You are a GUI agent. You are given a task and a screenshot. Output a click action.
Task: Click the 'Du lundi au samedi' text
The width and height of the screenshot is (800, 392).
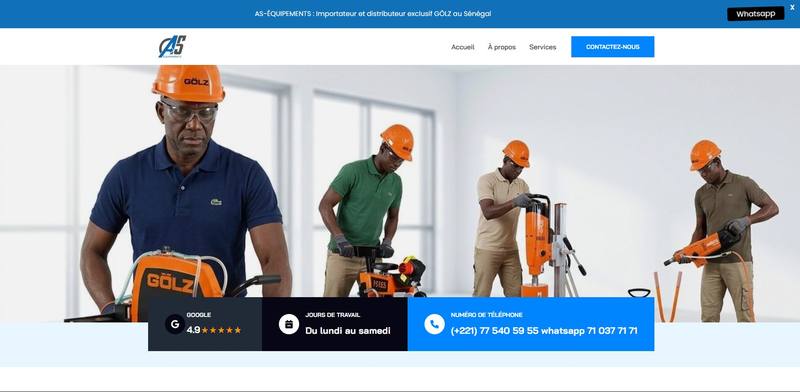348,331
